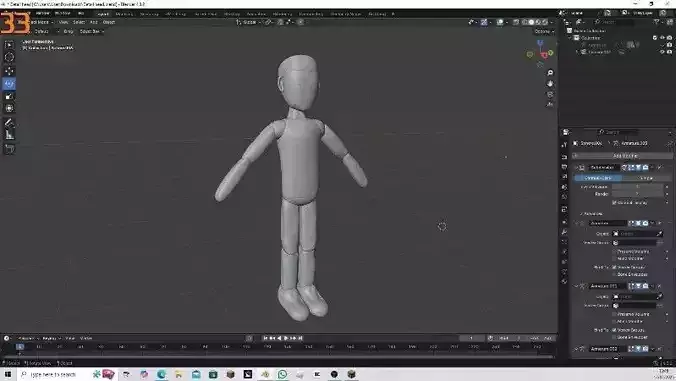This screenshot has width=676, height=381.
Task: Open the Layout workspace tab
Action: point(103,14)
